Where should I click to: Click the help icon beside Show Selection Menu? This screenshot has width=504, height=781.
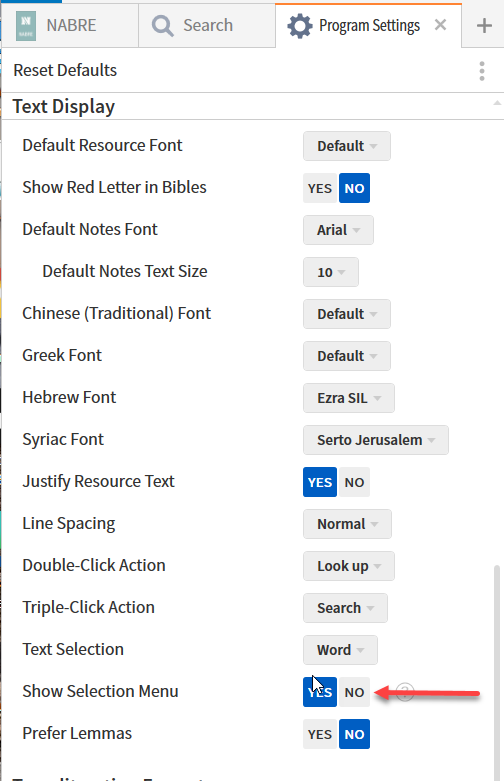pos(405,691)
